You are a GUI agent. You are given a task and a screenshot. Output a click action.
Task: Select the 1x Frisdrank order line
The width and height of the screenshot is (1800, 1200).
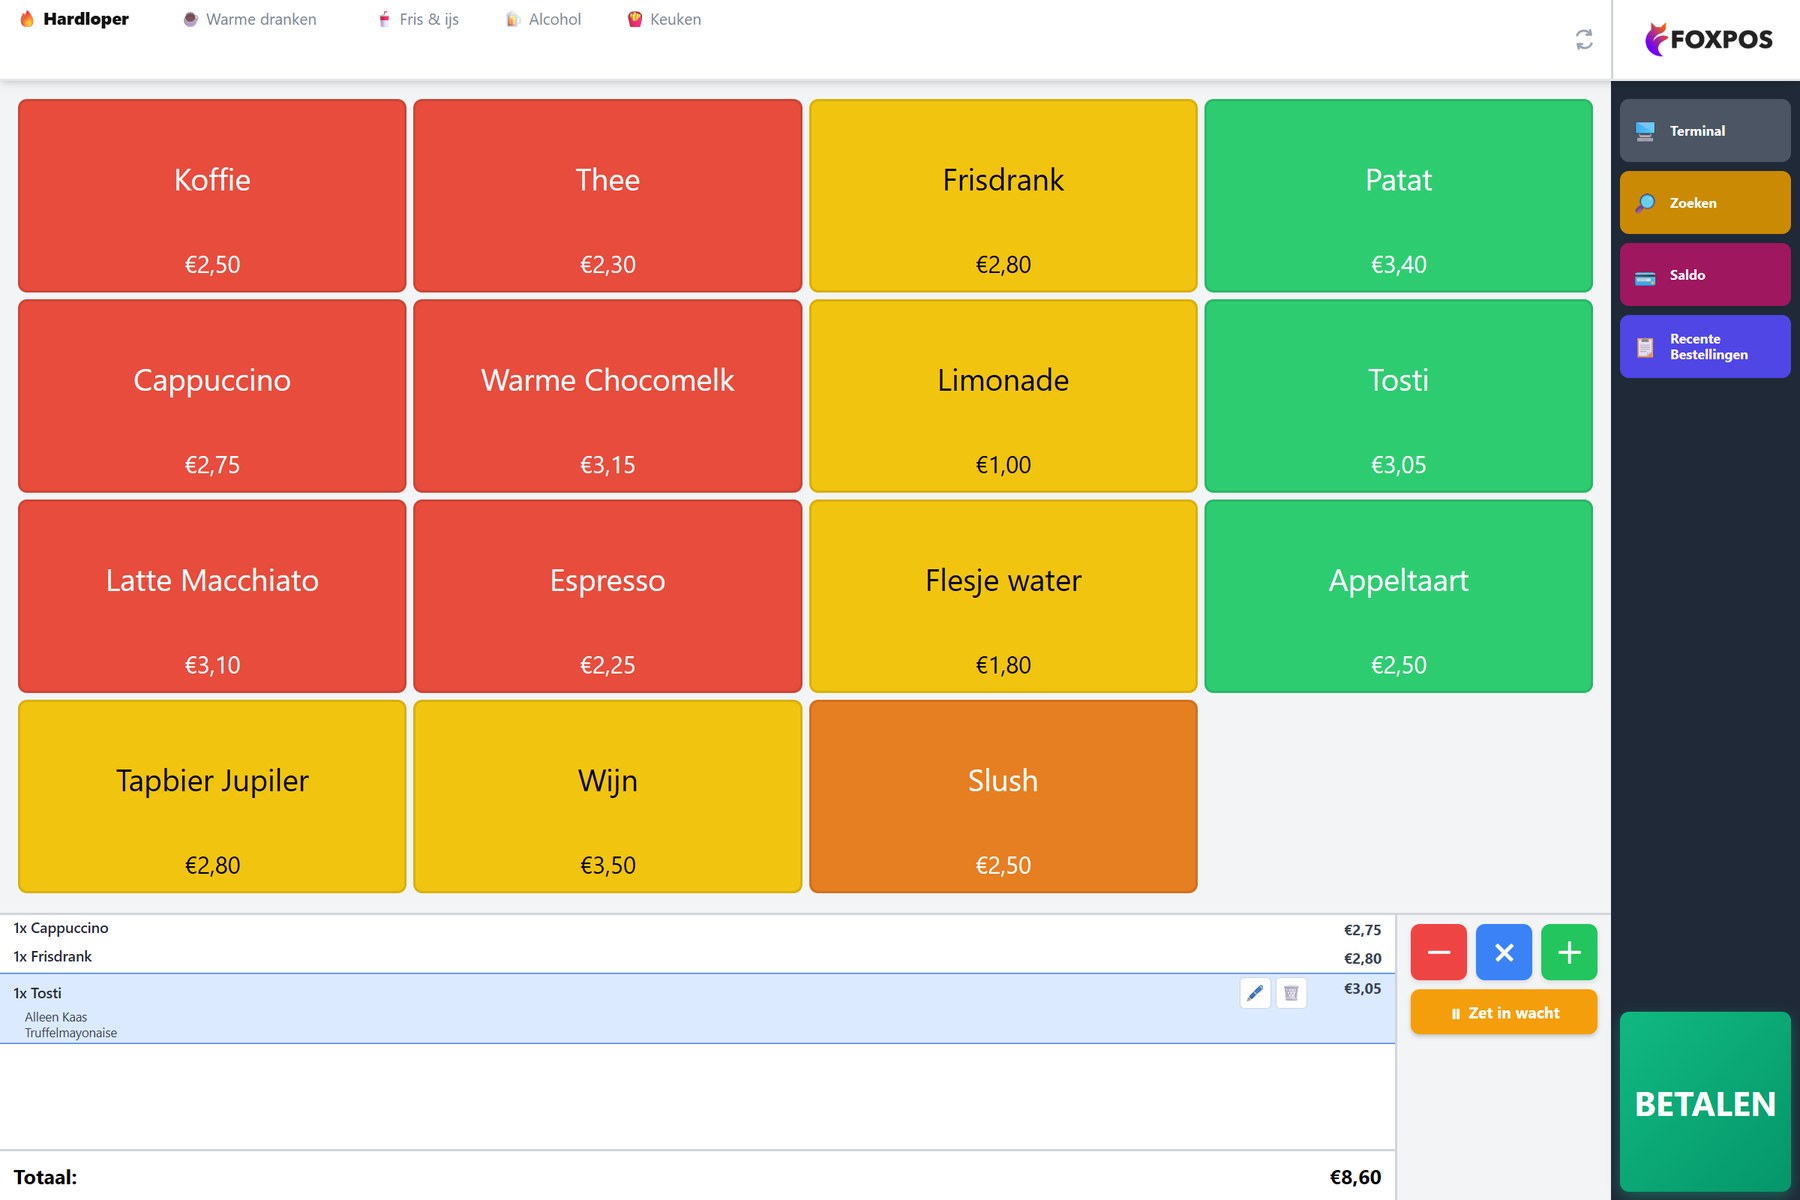click(697, 957)
